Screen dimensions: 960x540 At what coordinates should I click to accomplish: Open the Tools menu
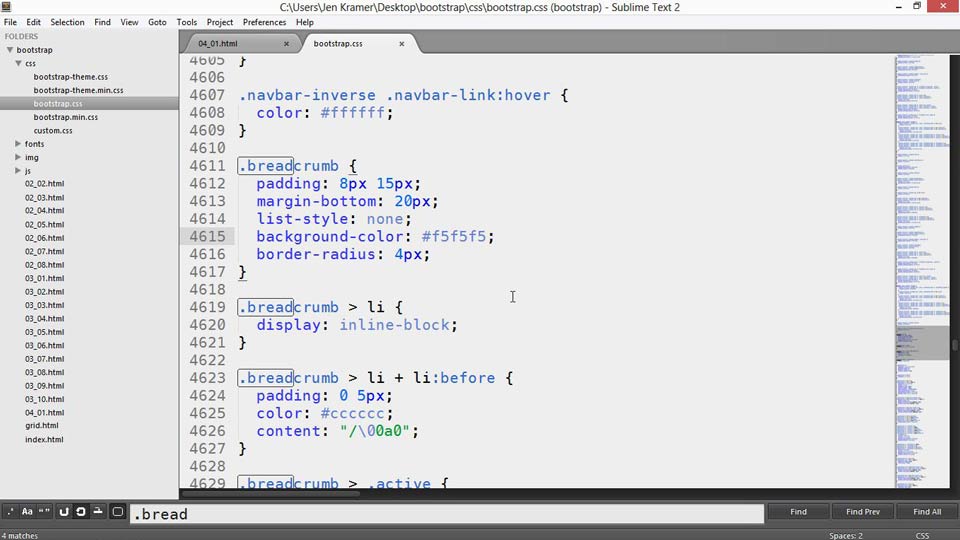point(187,22)
